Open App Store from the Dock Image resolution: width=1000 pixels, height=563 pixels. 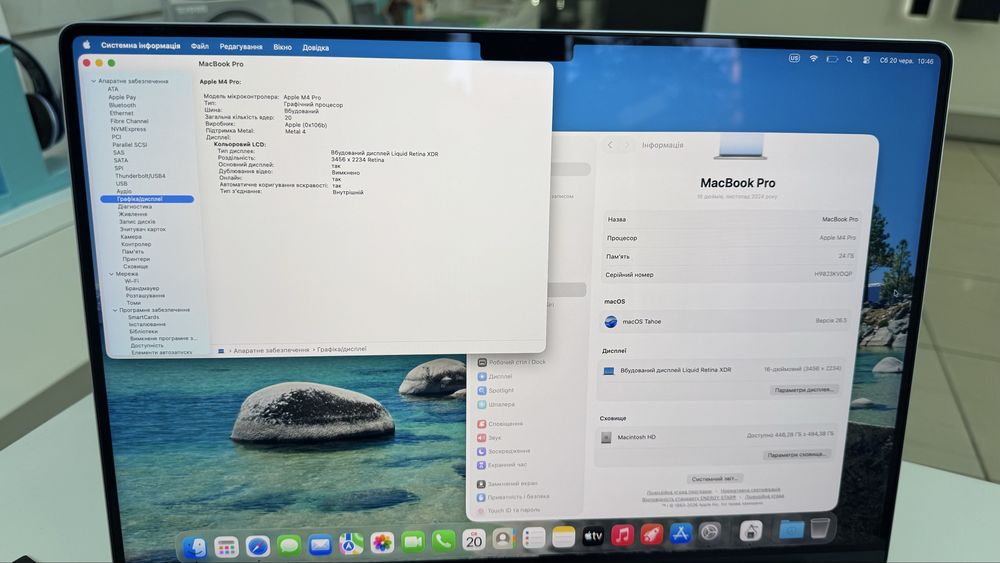680,533
